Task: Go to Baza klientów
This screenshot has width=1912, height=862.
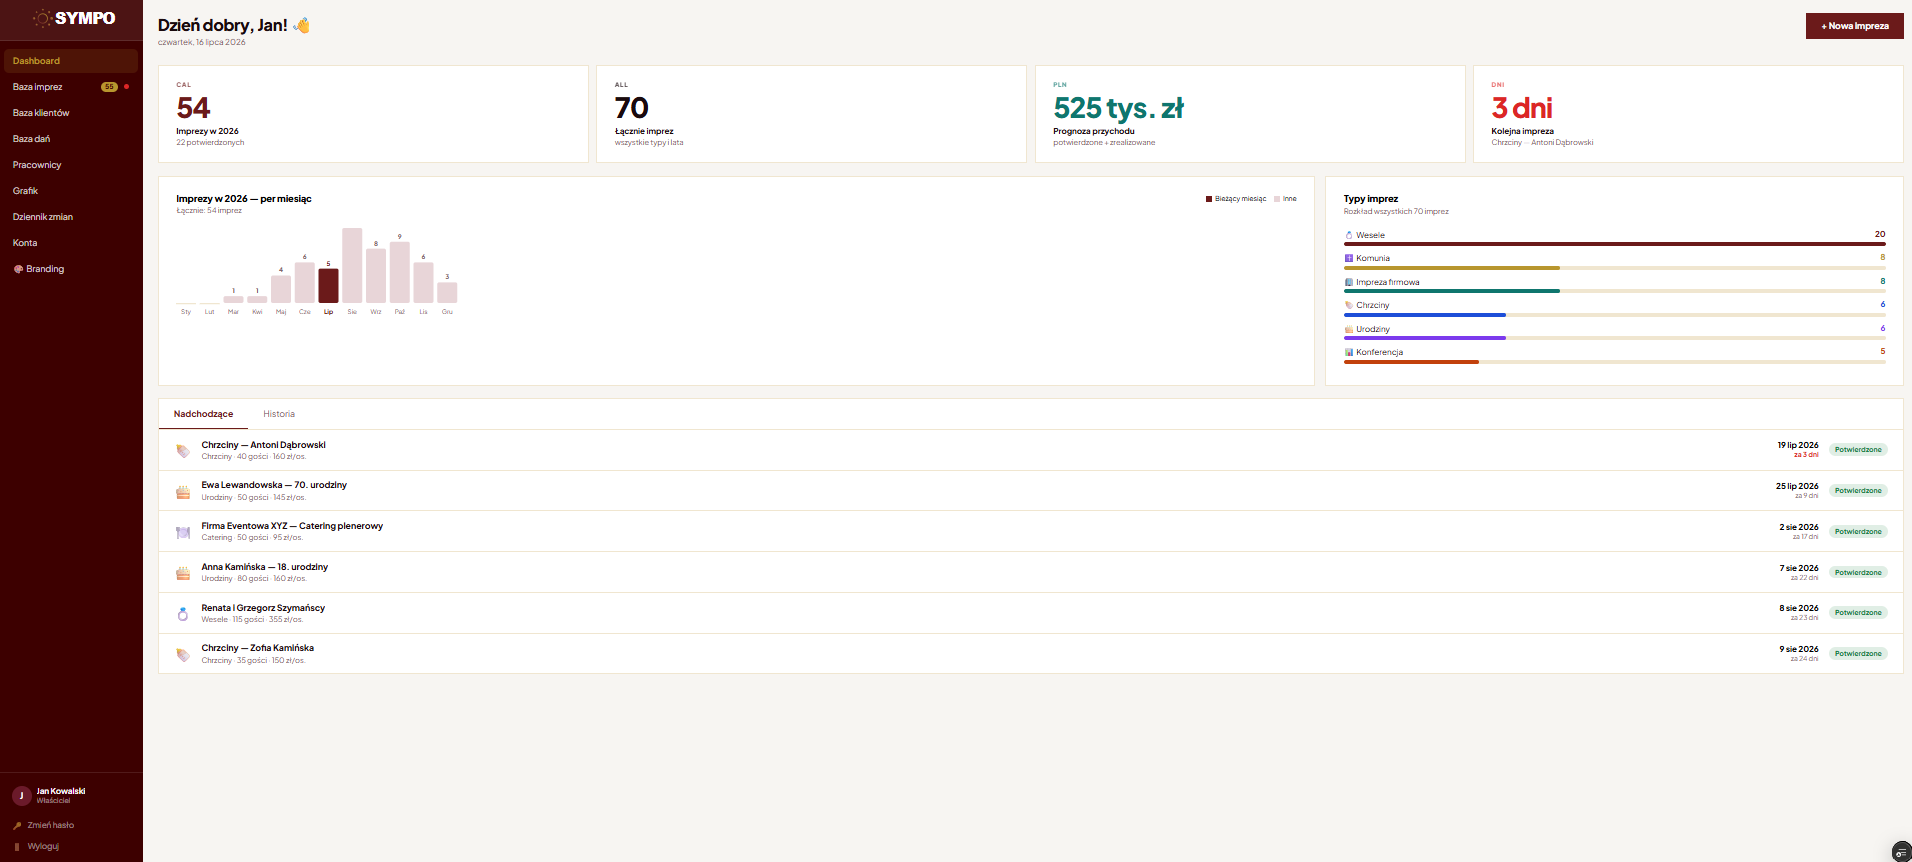Action: [71, 113]
